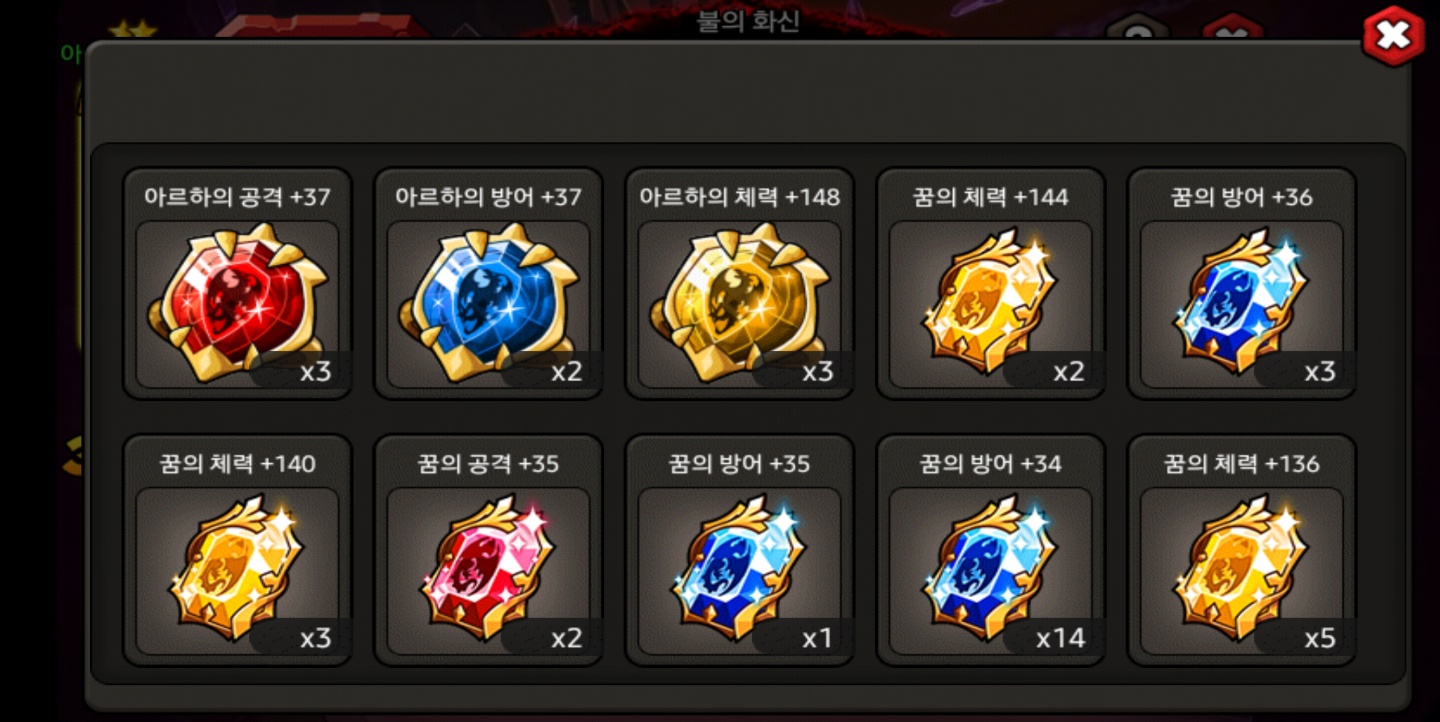Click the x14 count on 꿈의 방어 +34
The height and width of the screenshot is (722, 1440).
coord(1059,638)
